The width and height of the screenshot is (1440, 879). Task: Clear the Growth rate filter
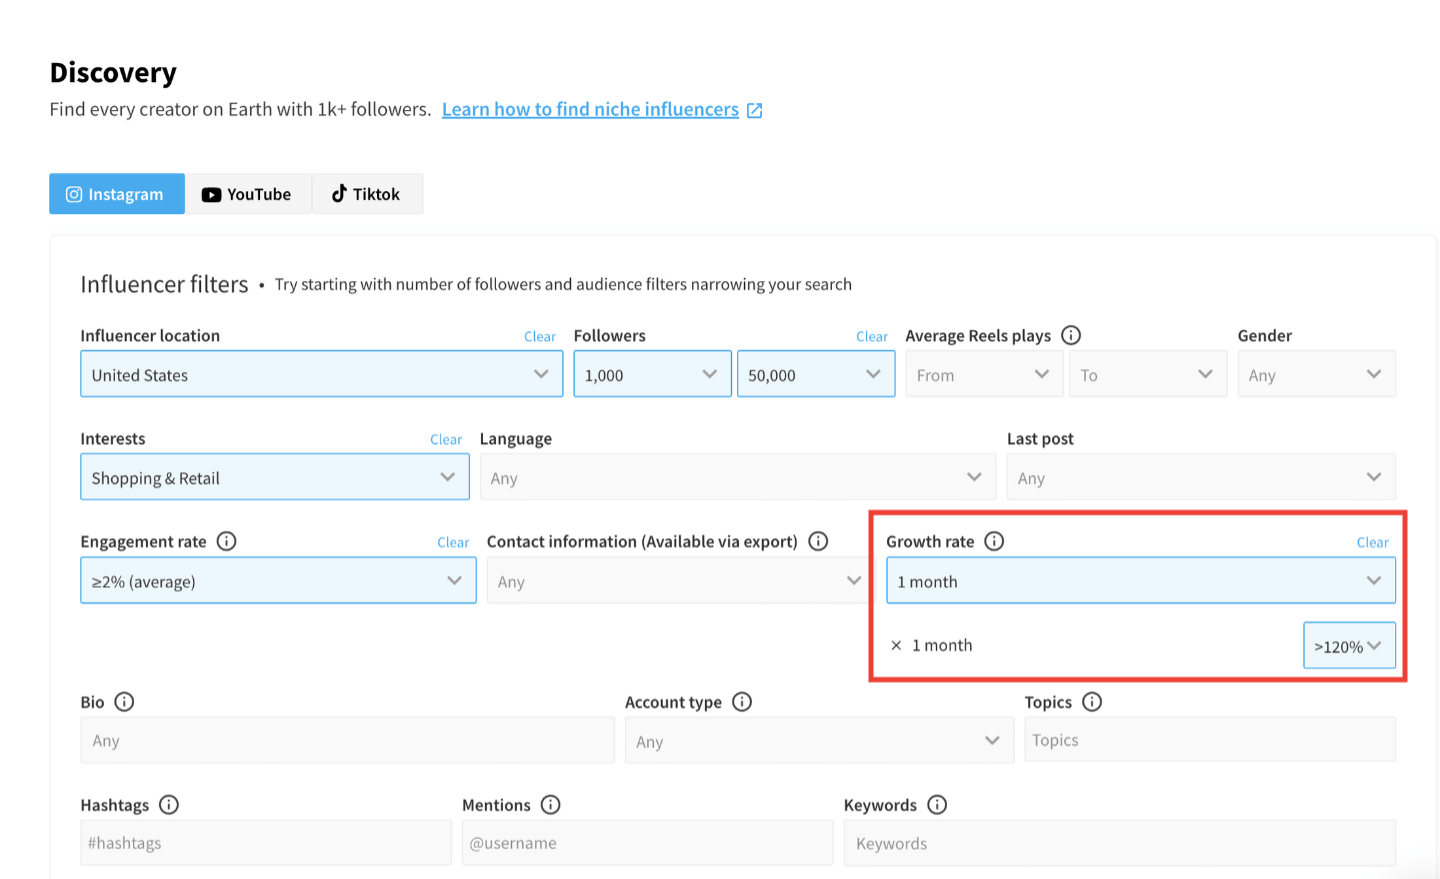coord(1373,543)
